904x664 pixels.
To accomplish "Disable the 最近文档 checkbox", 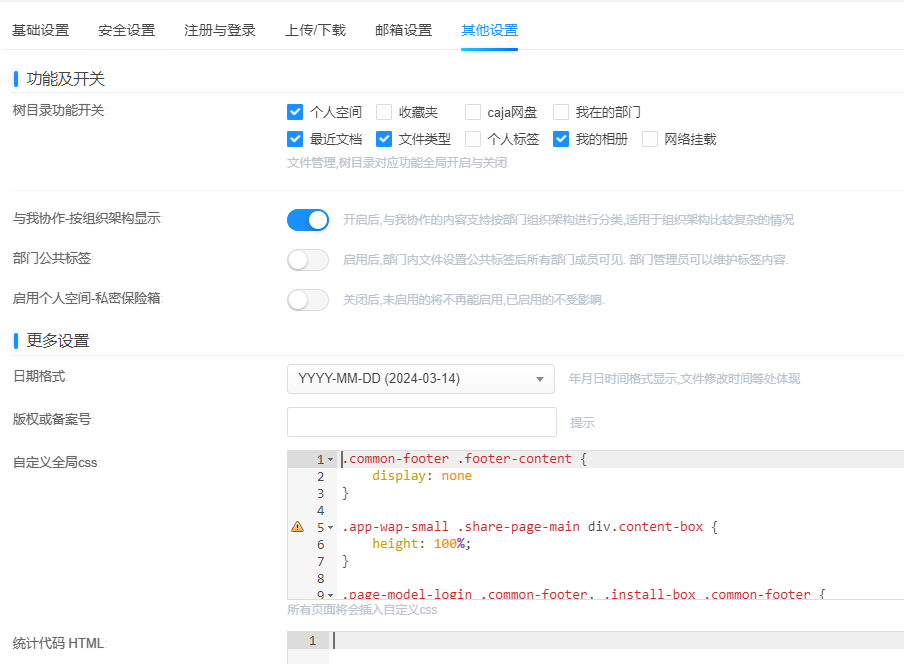I will [x=295, y=139].
